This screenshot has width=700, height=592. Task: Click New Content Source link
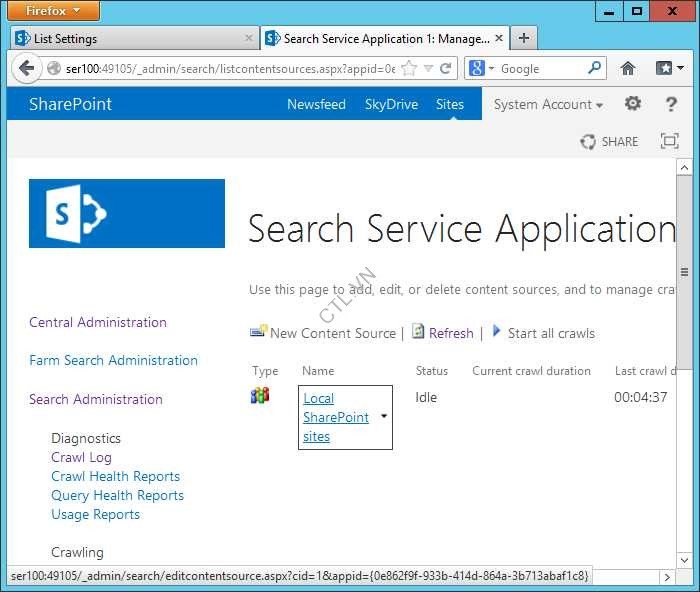[x=332, y=333]
